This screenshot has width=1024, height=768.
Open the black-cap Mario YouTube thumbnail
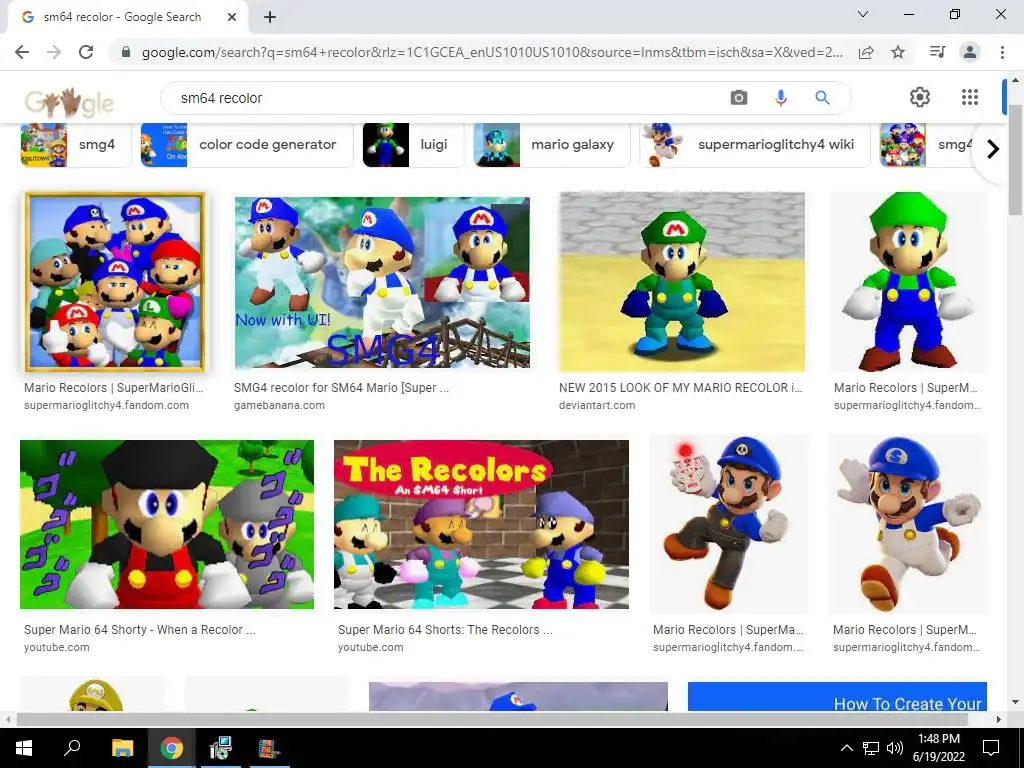167,524
